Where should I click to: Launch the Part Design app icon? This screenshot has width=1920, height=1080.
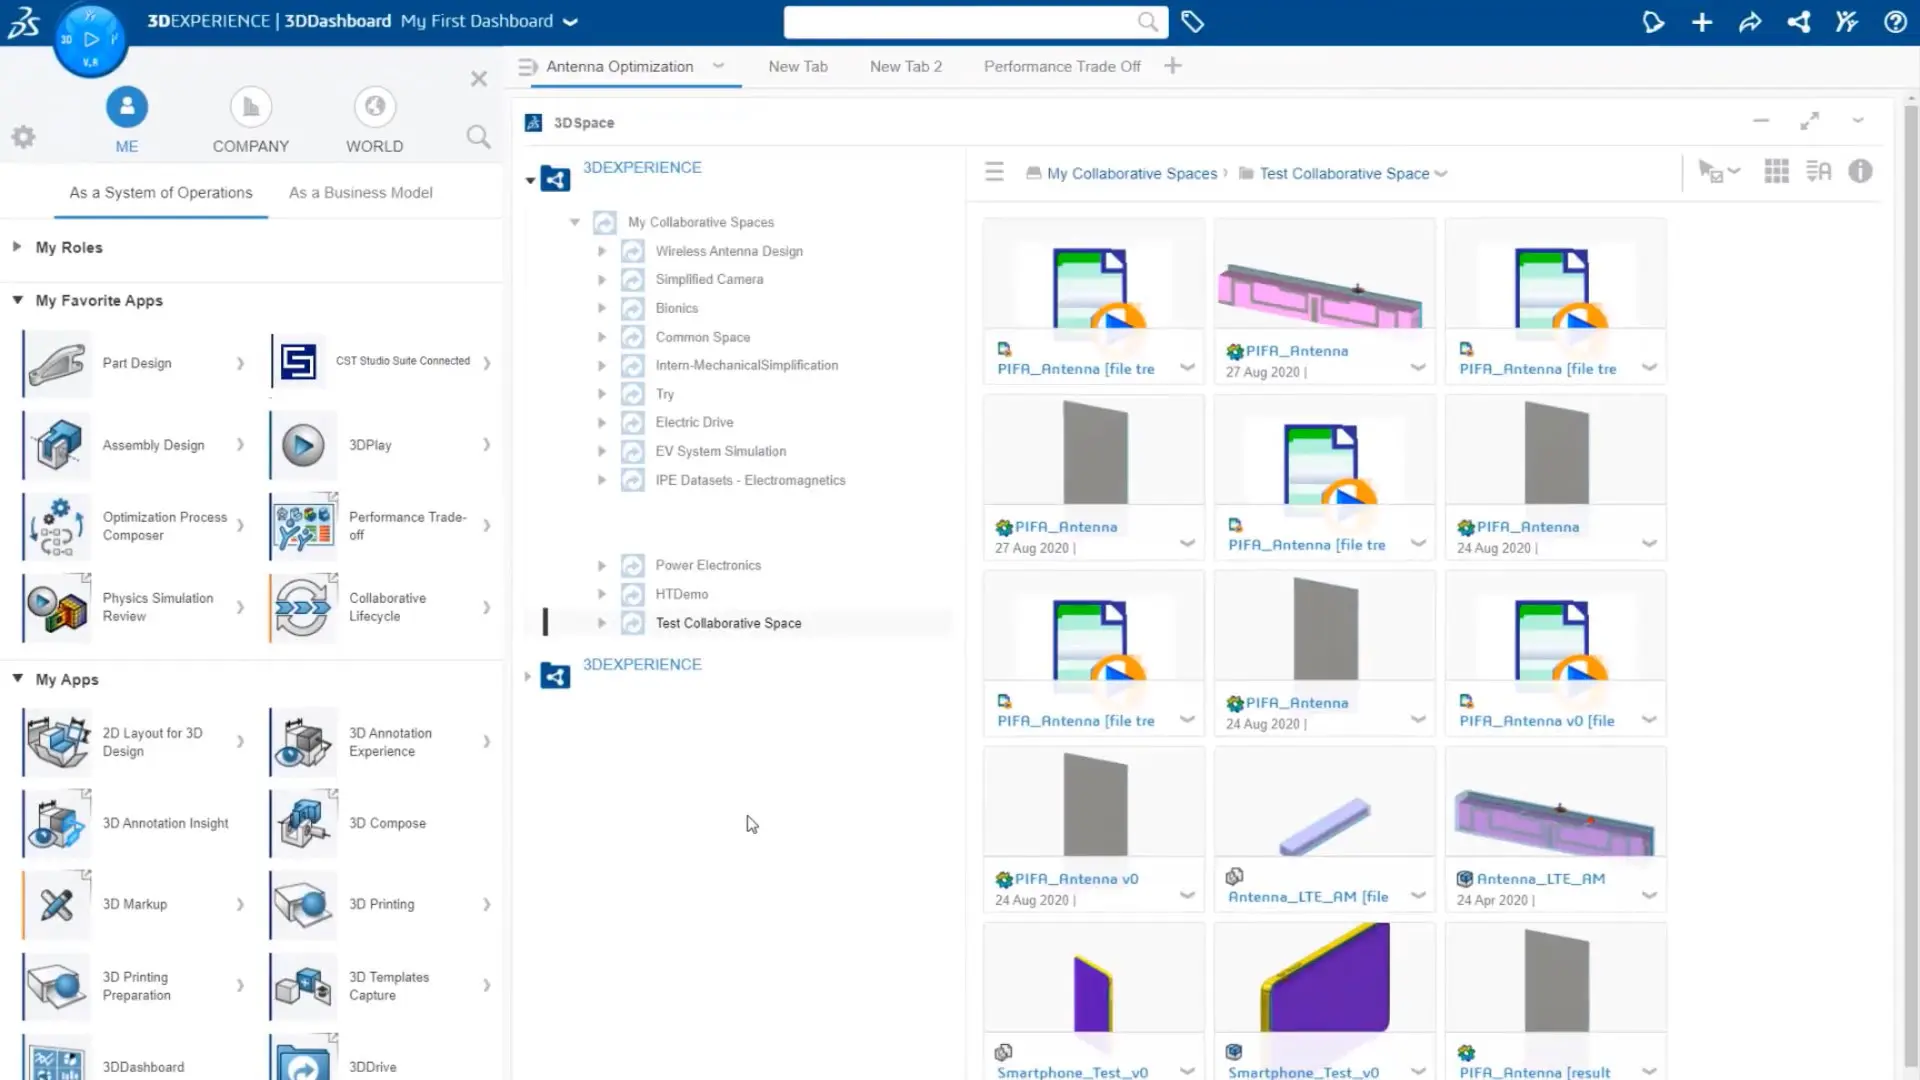(x=57, y=363)
